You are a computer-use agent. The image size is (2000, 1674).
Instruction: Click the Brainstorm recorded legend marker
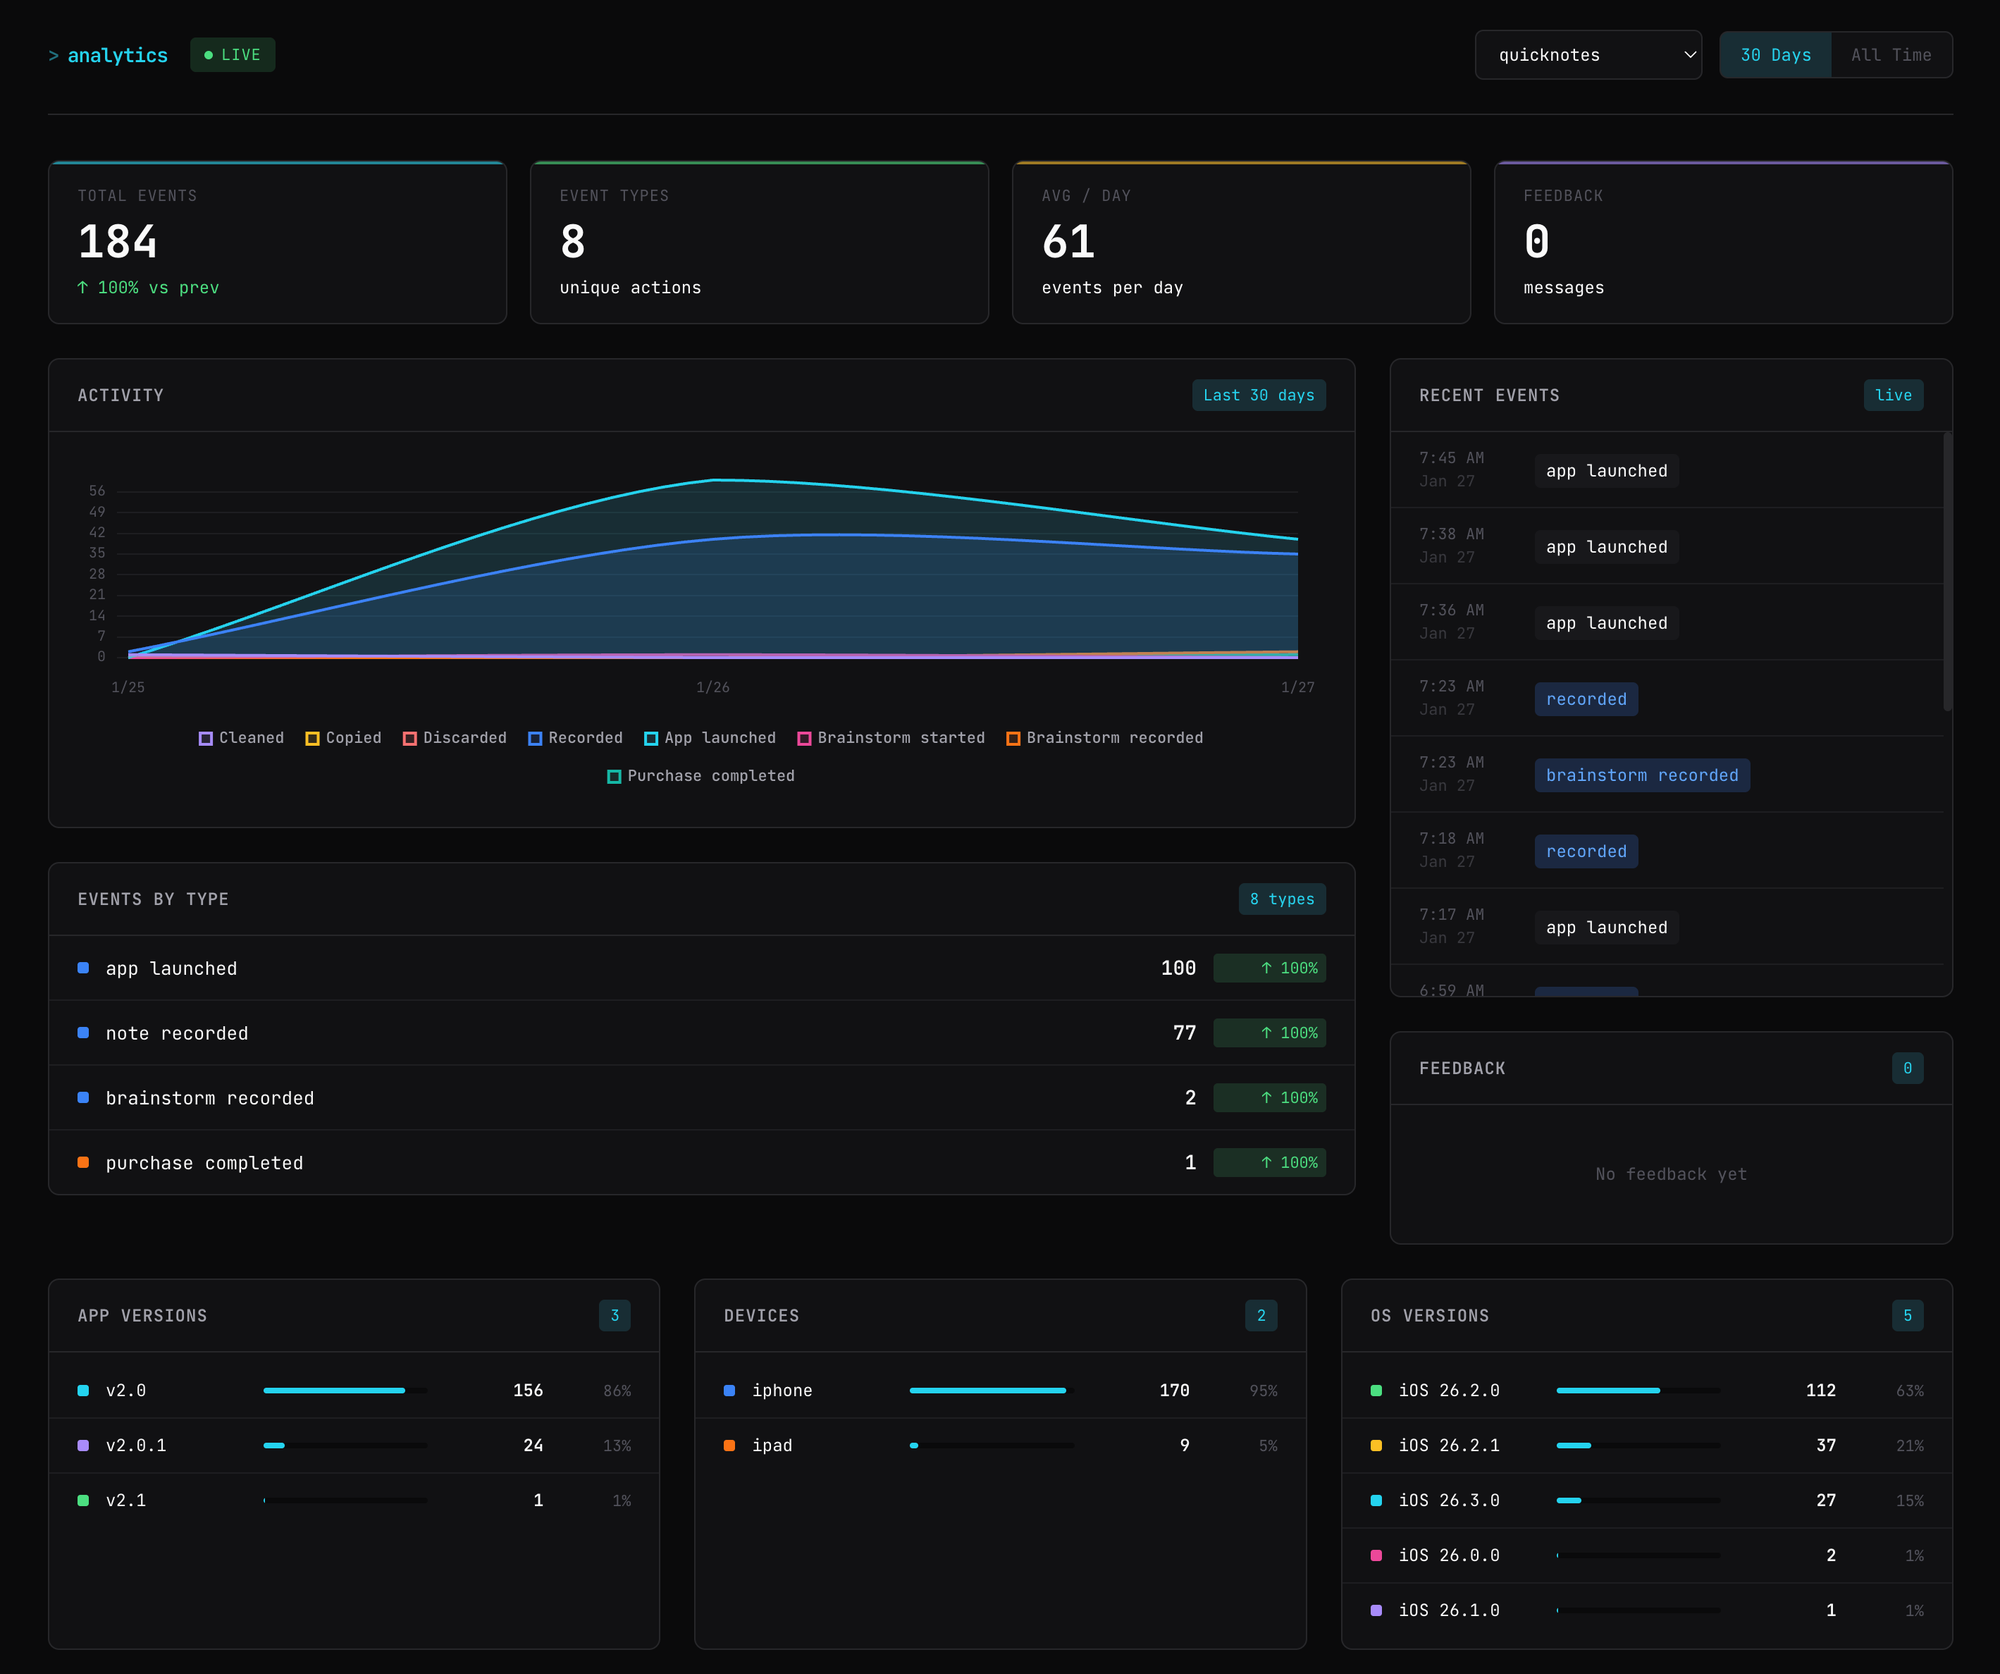tap(1013, 738)
